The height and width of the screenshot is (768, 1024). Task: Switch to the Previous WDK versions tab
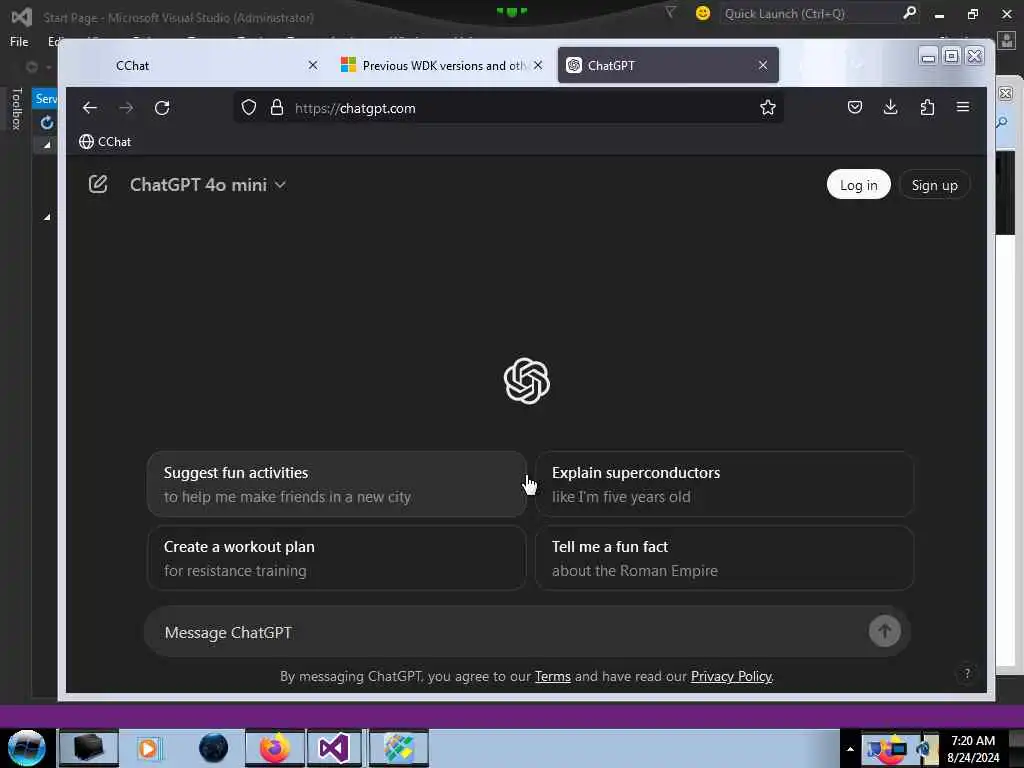(x=442, y=65)
